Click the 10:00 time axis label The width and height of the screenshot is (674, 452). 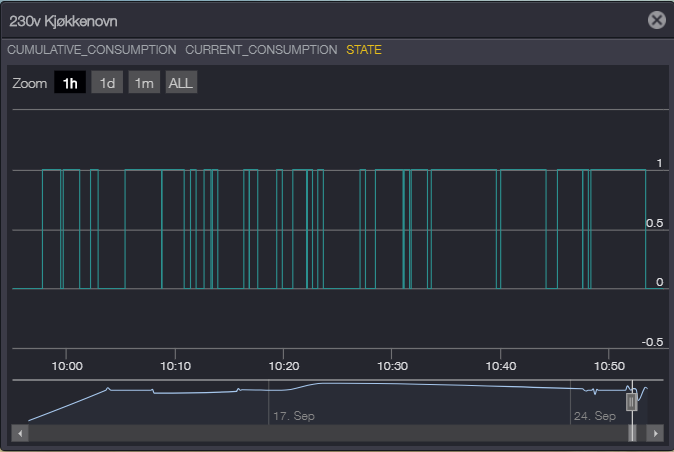tap(67, 366)
